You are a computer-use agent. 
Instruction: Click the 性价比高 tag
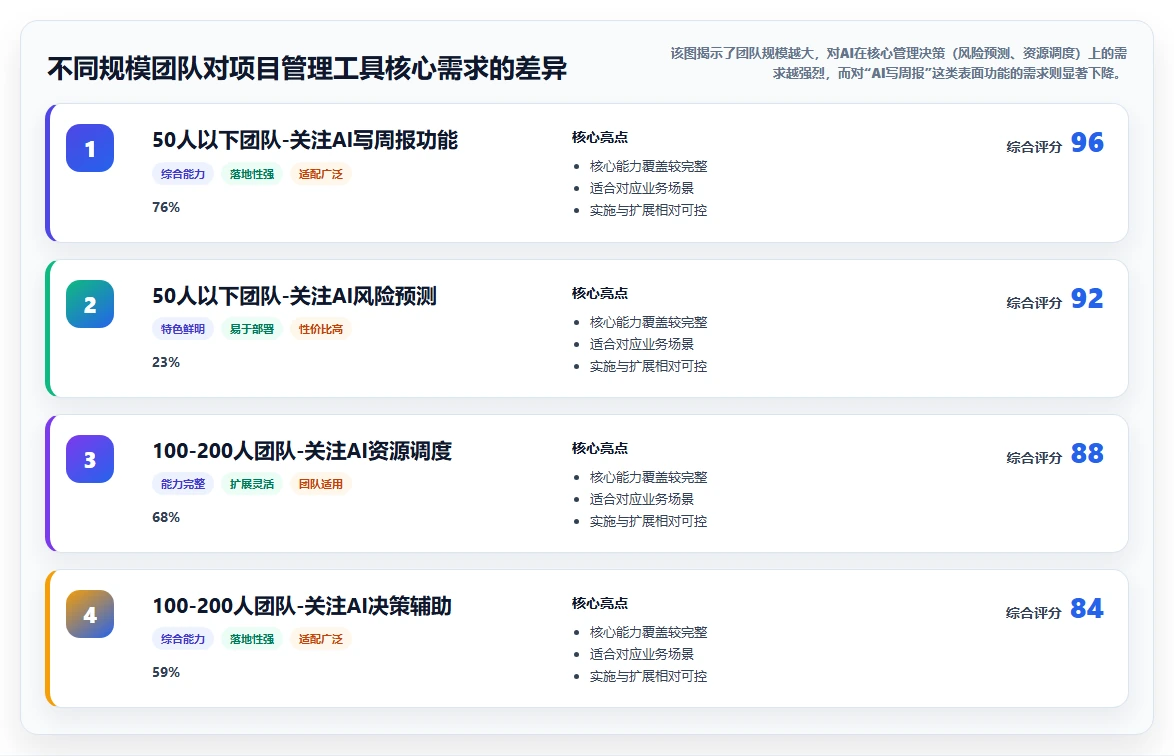[320, 329]
